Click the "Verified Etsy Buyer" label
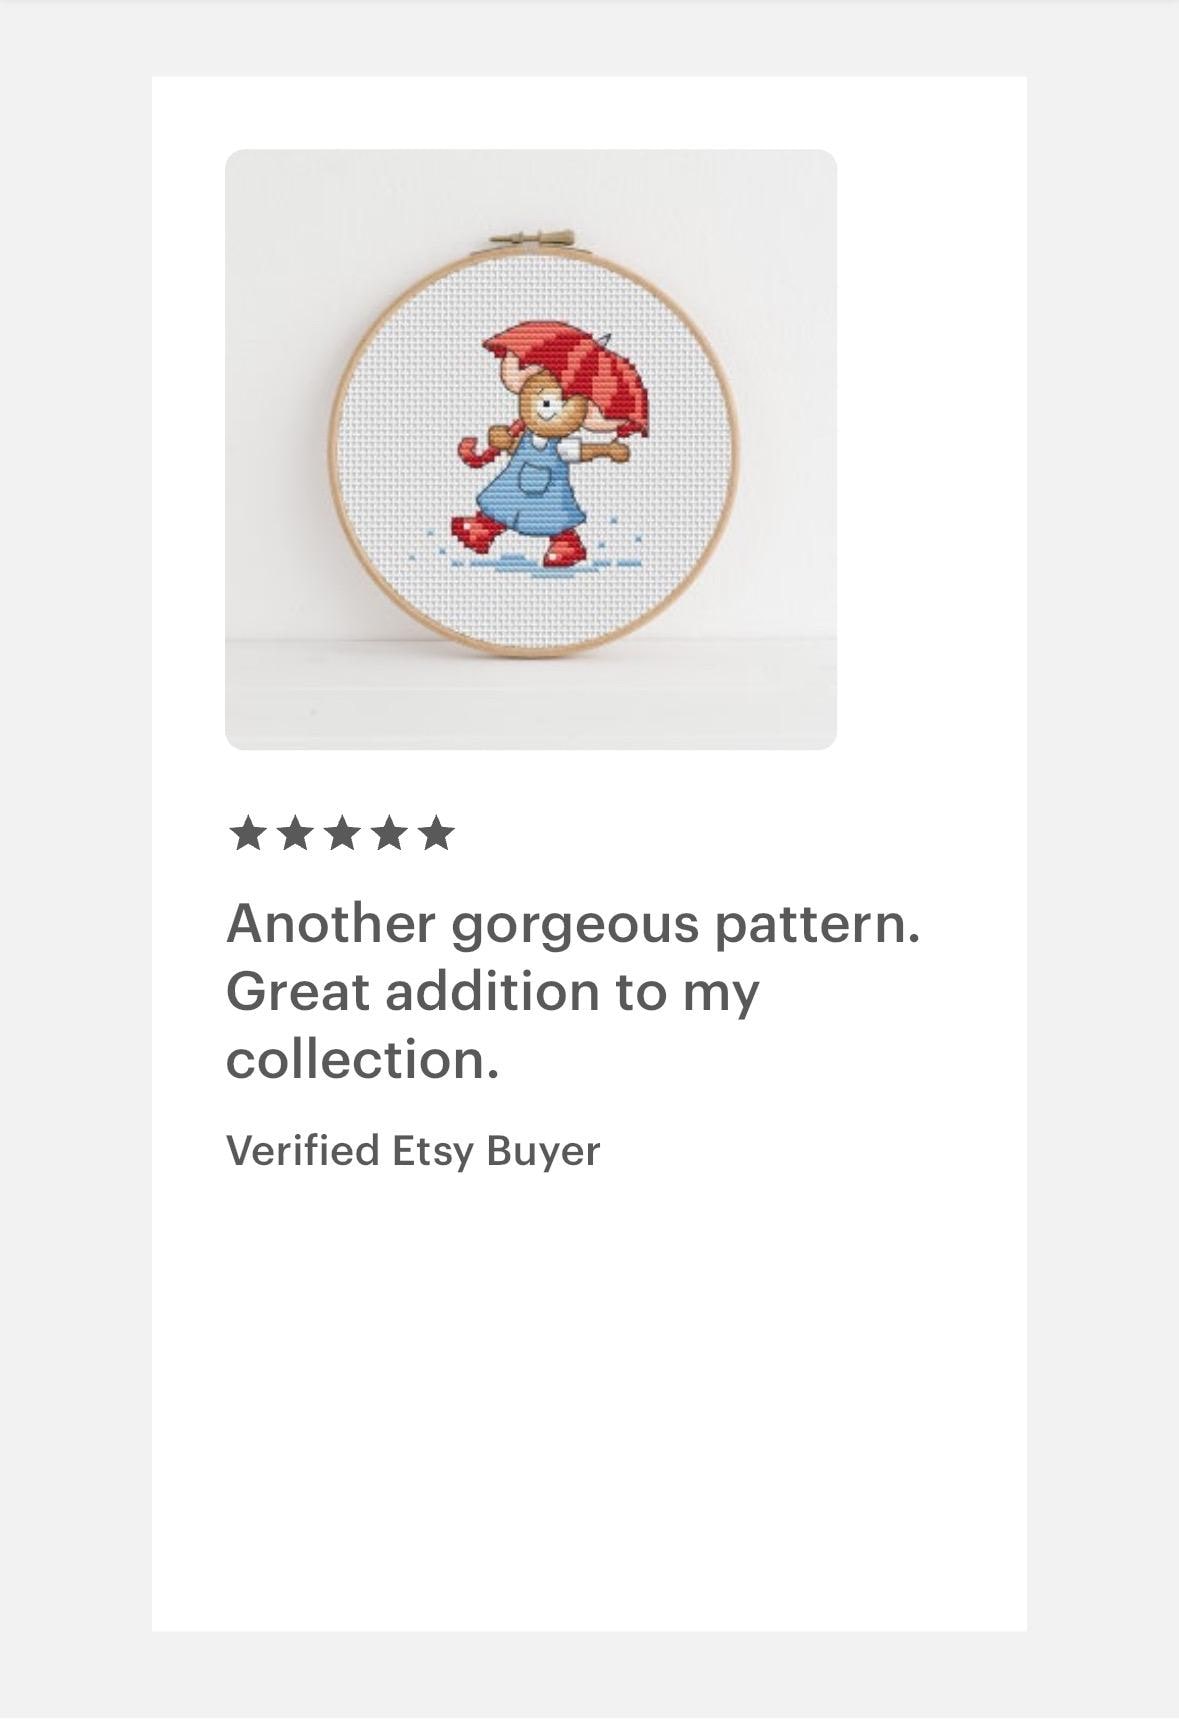Screen dimensions: 1179x1720 [413, 1151]
